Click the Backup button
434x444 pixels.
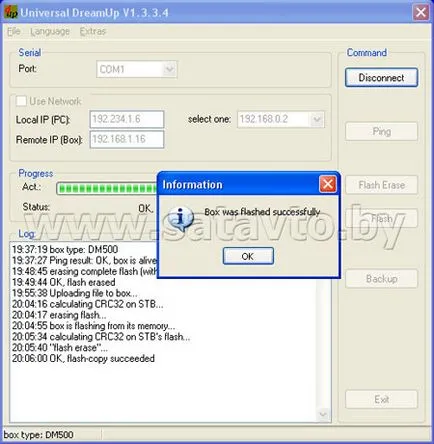pyautogui.click(x=381, y=279)
